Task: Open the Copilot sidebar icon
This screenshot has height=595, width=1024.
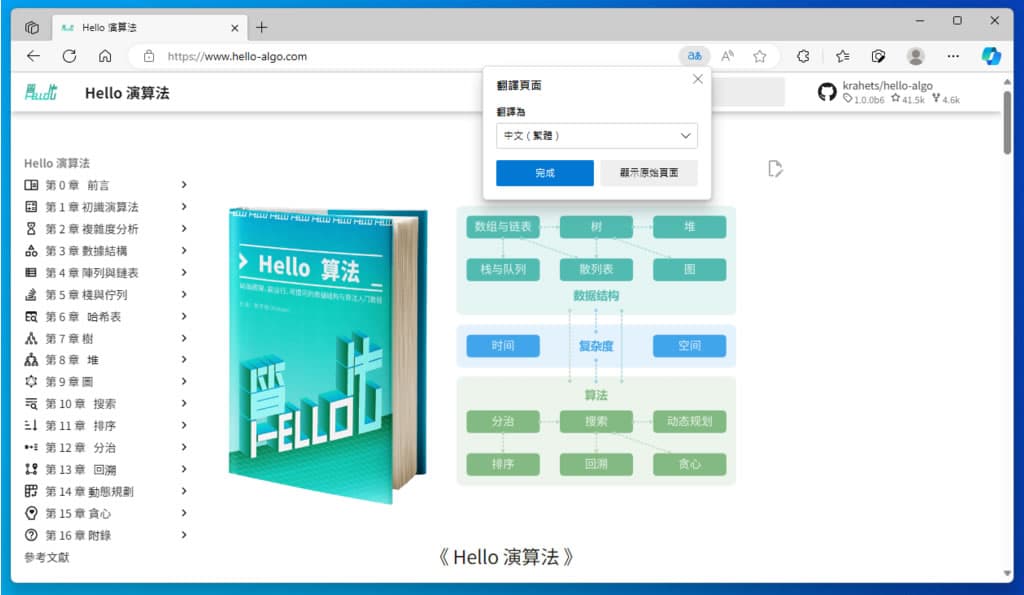Action: [x=991, y=56]
